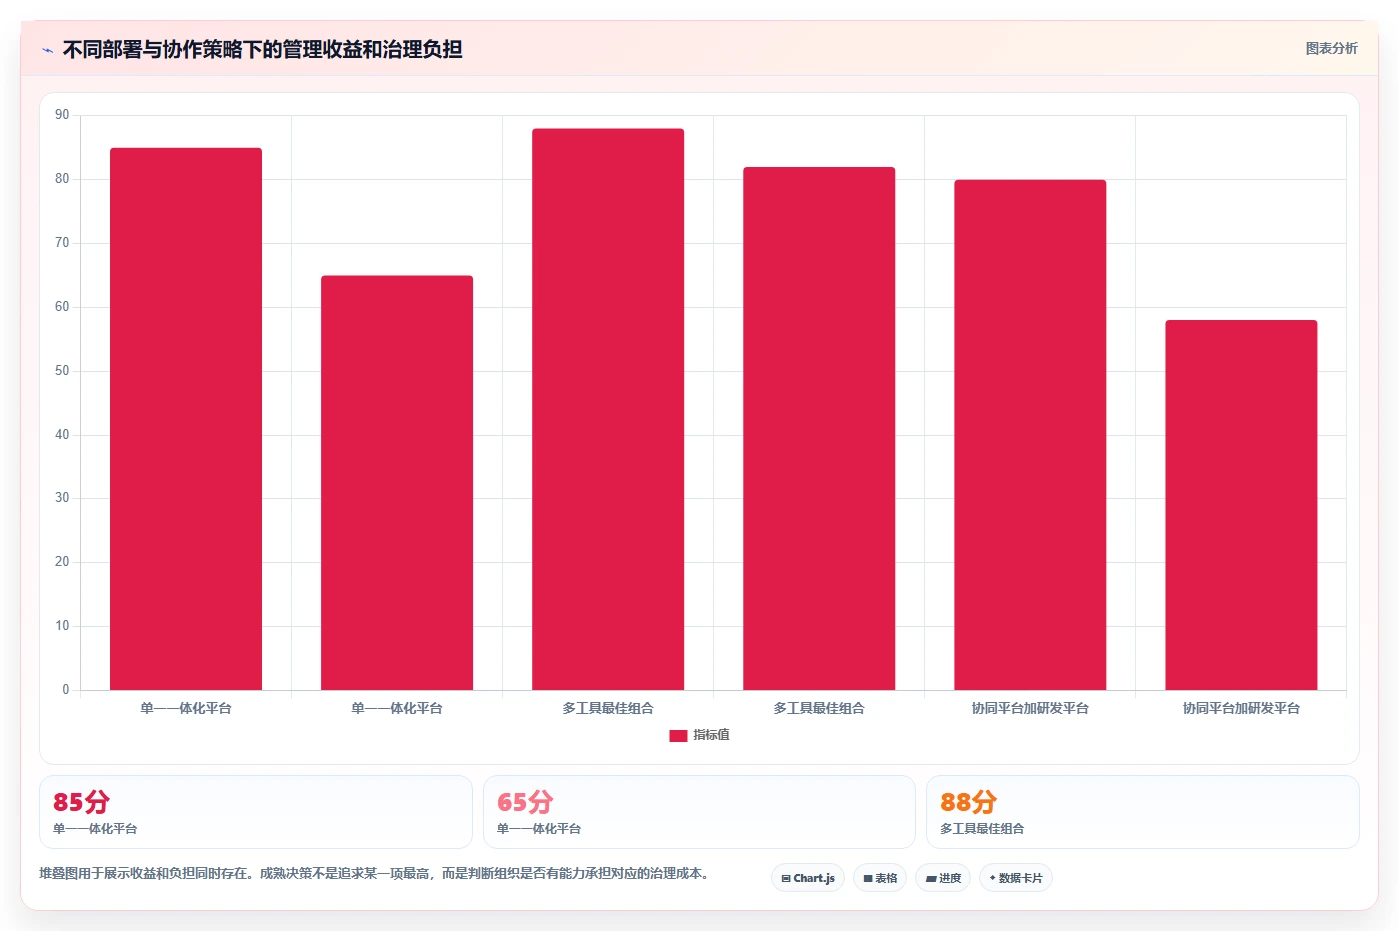Select the bar with value 65

click(397, 483)
